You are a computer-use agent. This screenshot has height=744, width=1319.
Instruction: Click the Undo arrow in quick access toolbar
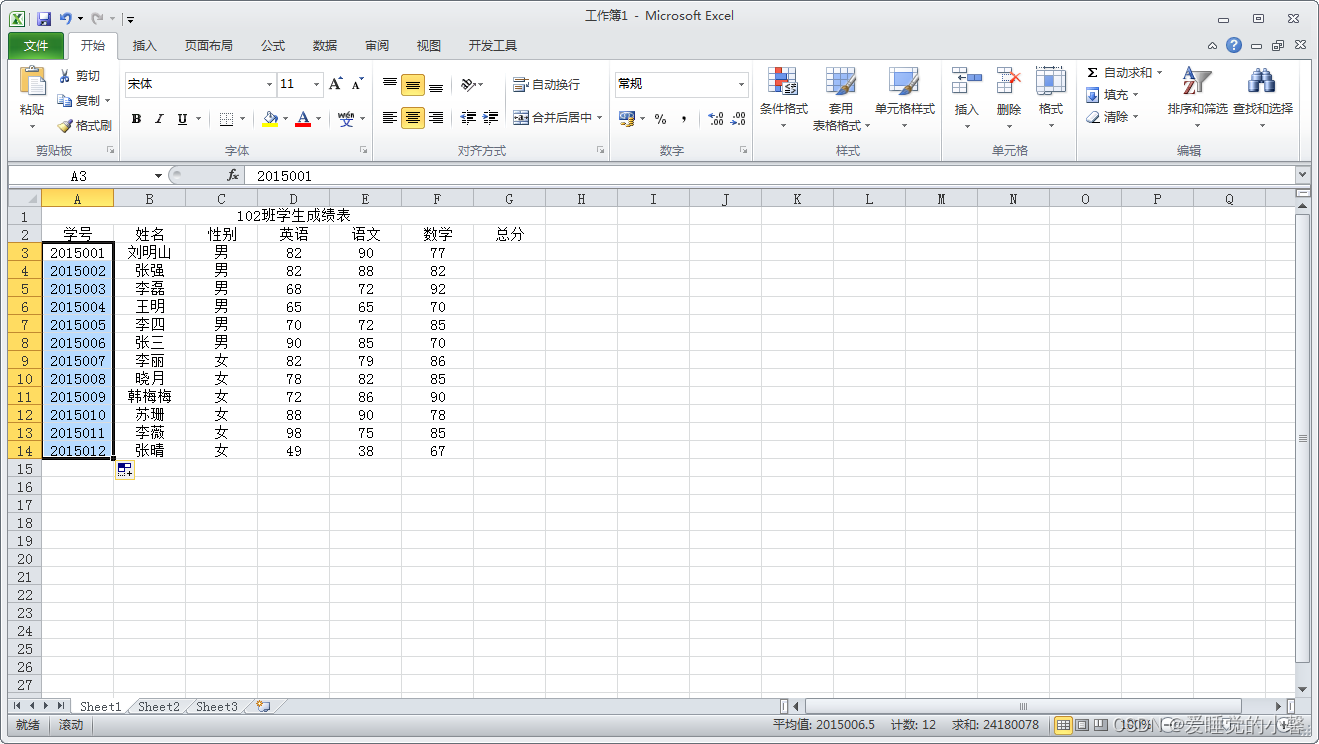66,18
